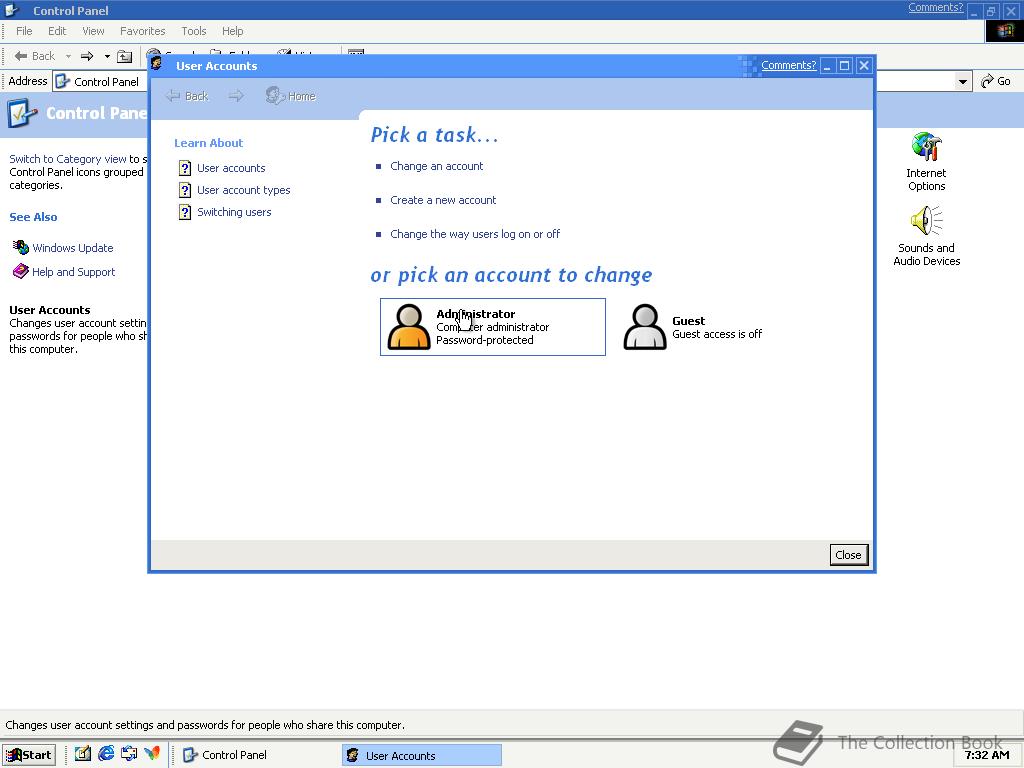Screen dimensions: 1024x768
Task: Click the Up folder icon in Control Panel toolbar
Action: coord(124,57)
